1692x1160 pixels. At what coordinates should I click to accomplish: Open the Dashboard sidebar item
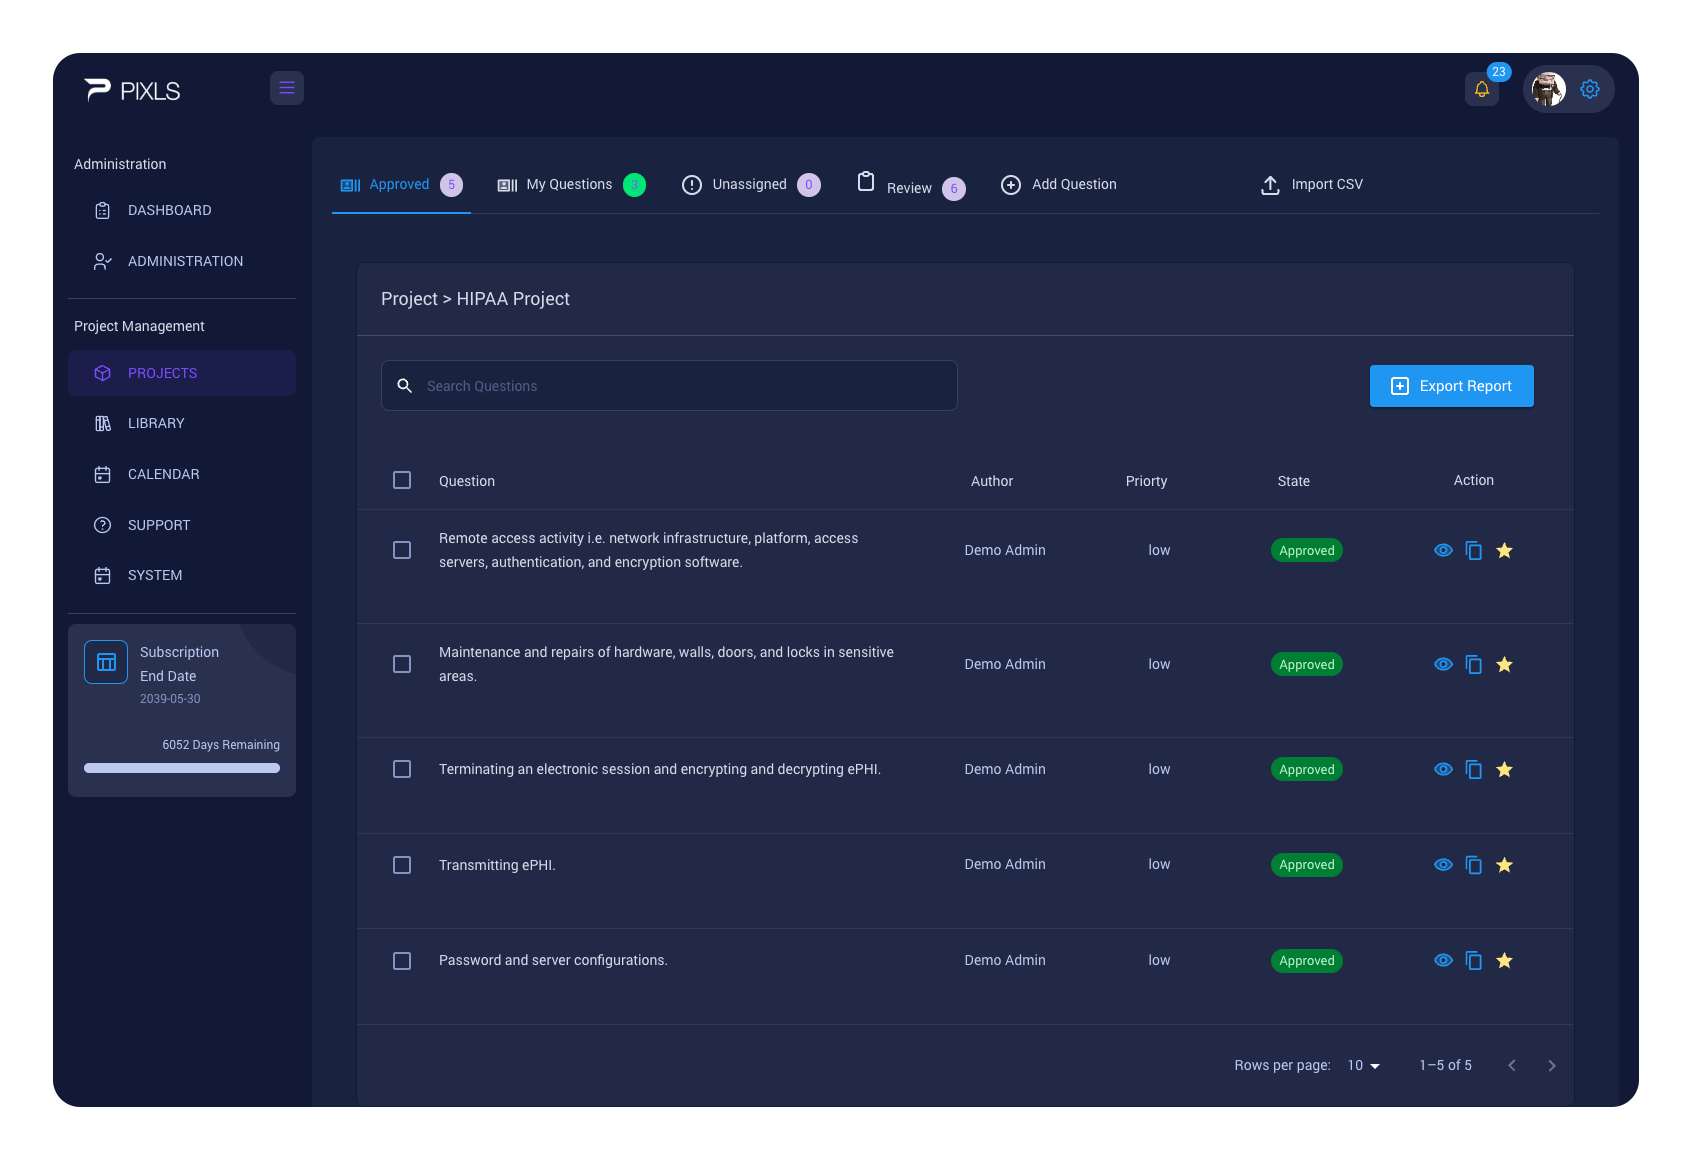pyautogui.click(x=182, y=210)
